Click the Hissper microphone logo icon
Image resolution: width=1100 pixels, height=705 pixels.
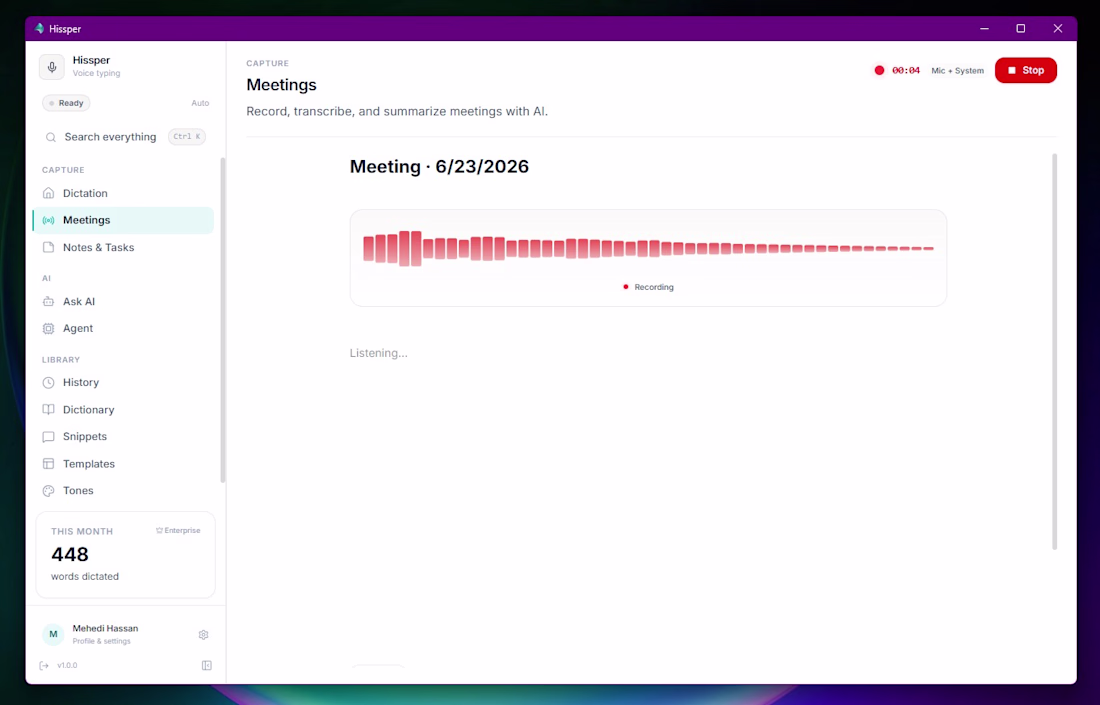(x=51, y=67)
